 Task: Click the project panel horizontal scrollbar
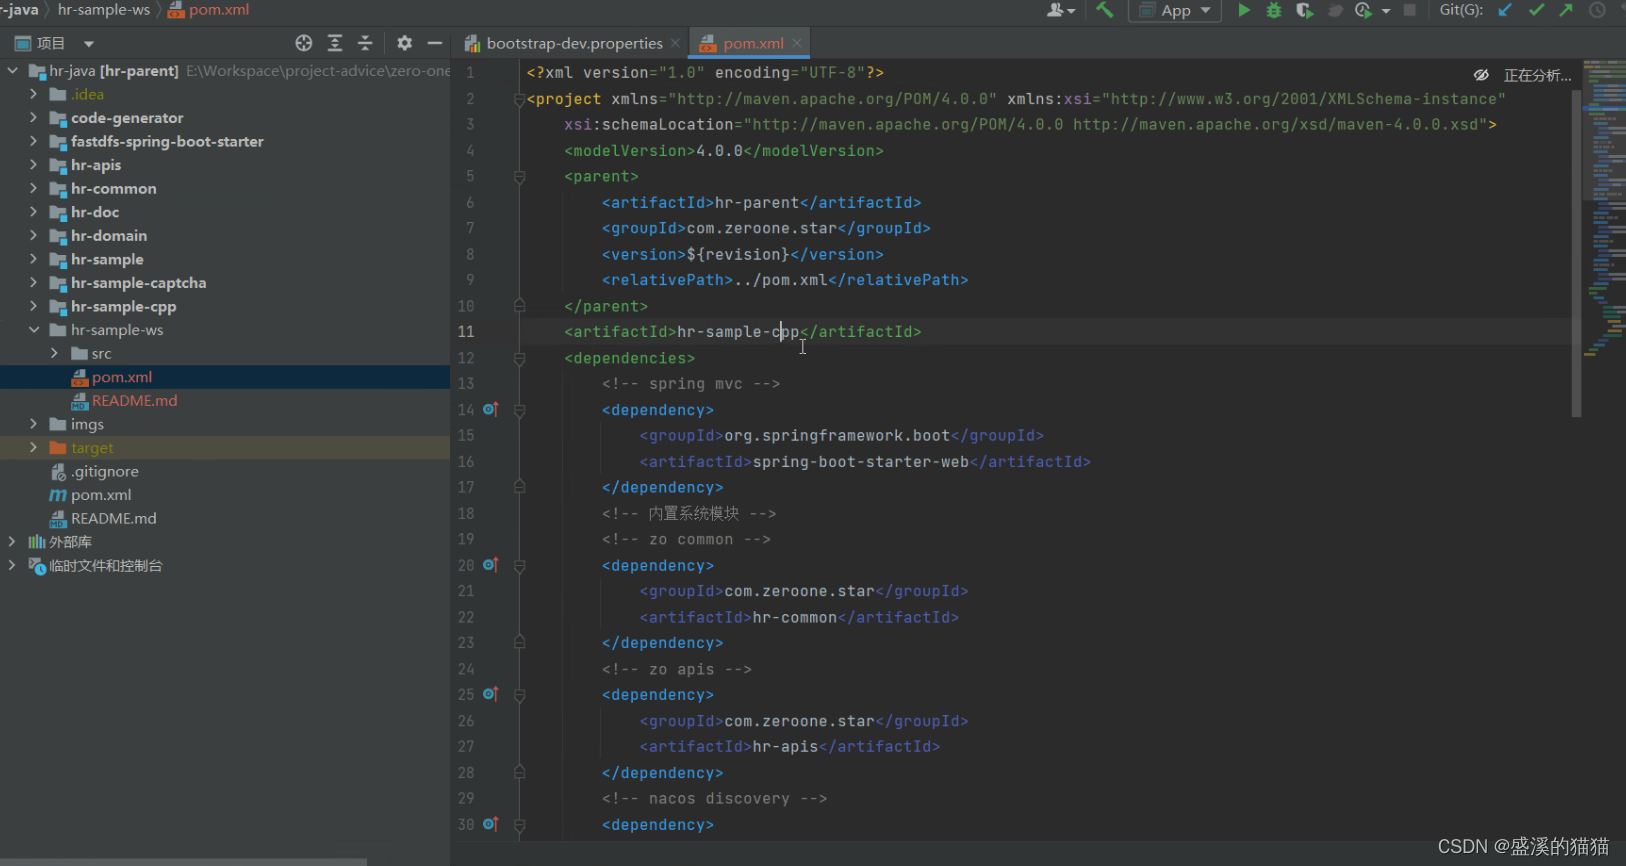[x=183, y=861]
